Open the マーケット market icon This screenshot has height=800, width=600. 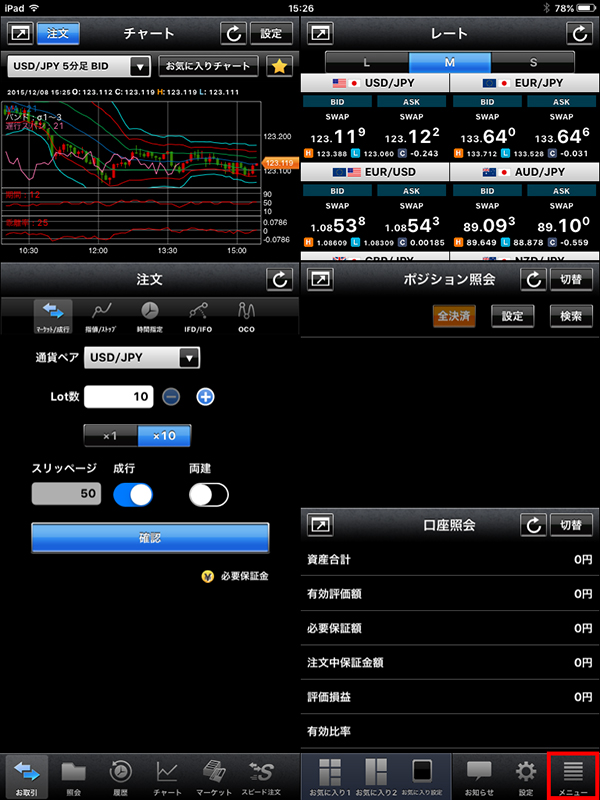[214, 775]
